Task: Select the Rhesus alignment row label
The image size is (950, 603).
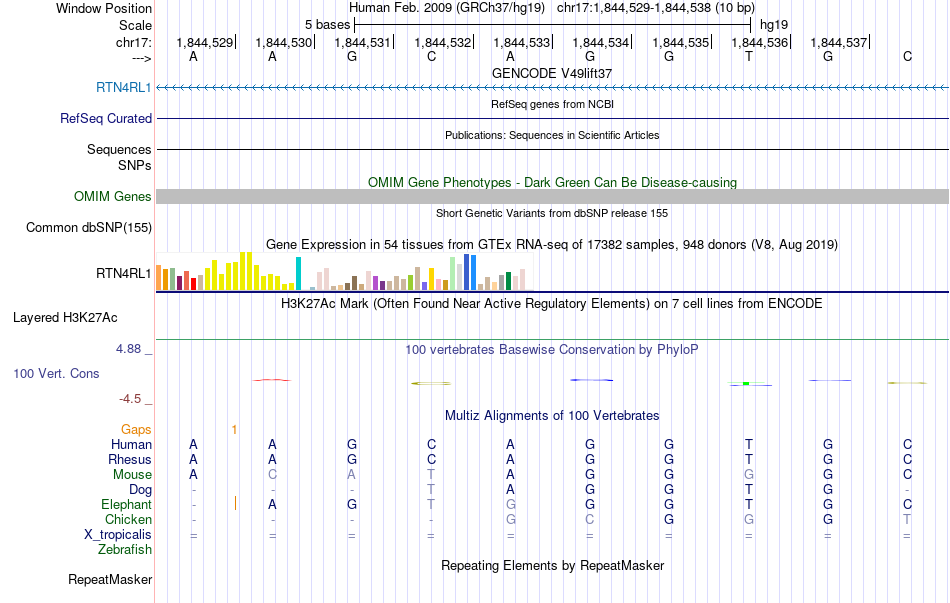Action: 130,459
